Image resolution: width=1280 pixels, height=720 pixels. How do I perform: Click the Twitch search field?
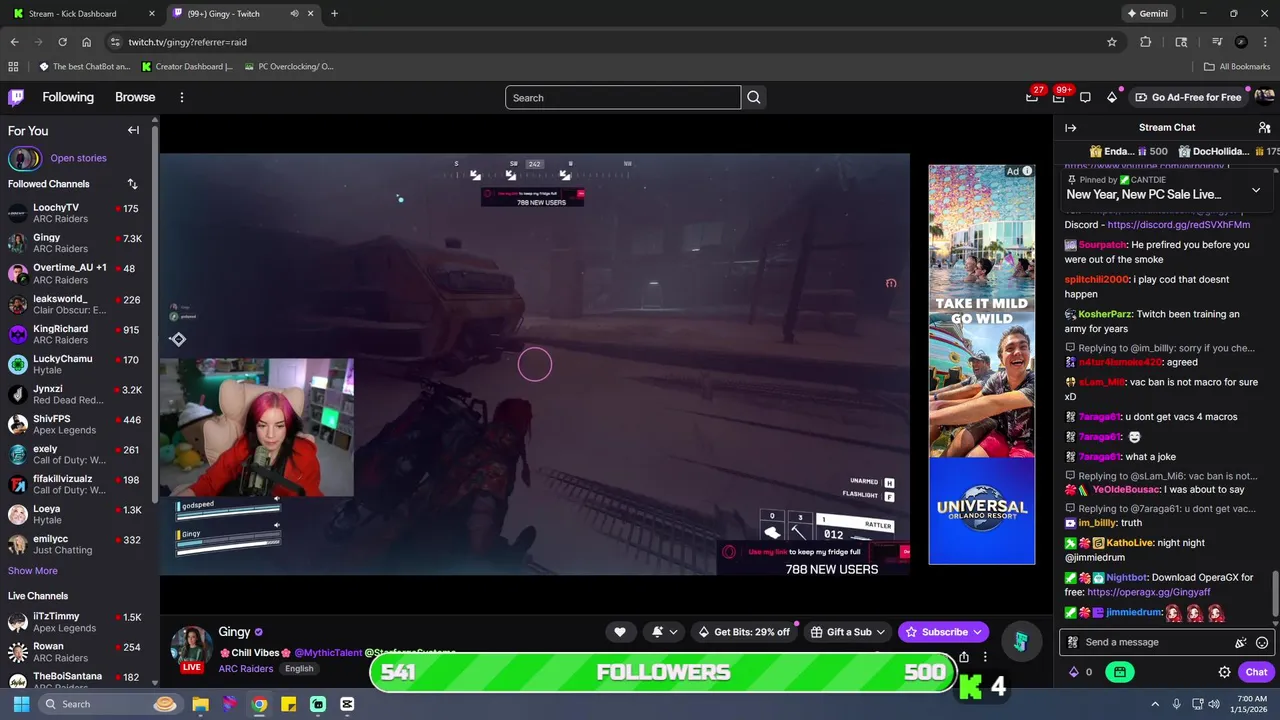tap(623, 97)
